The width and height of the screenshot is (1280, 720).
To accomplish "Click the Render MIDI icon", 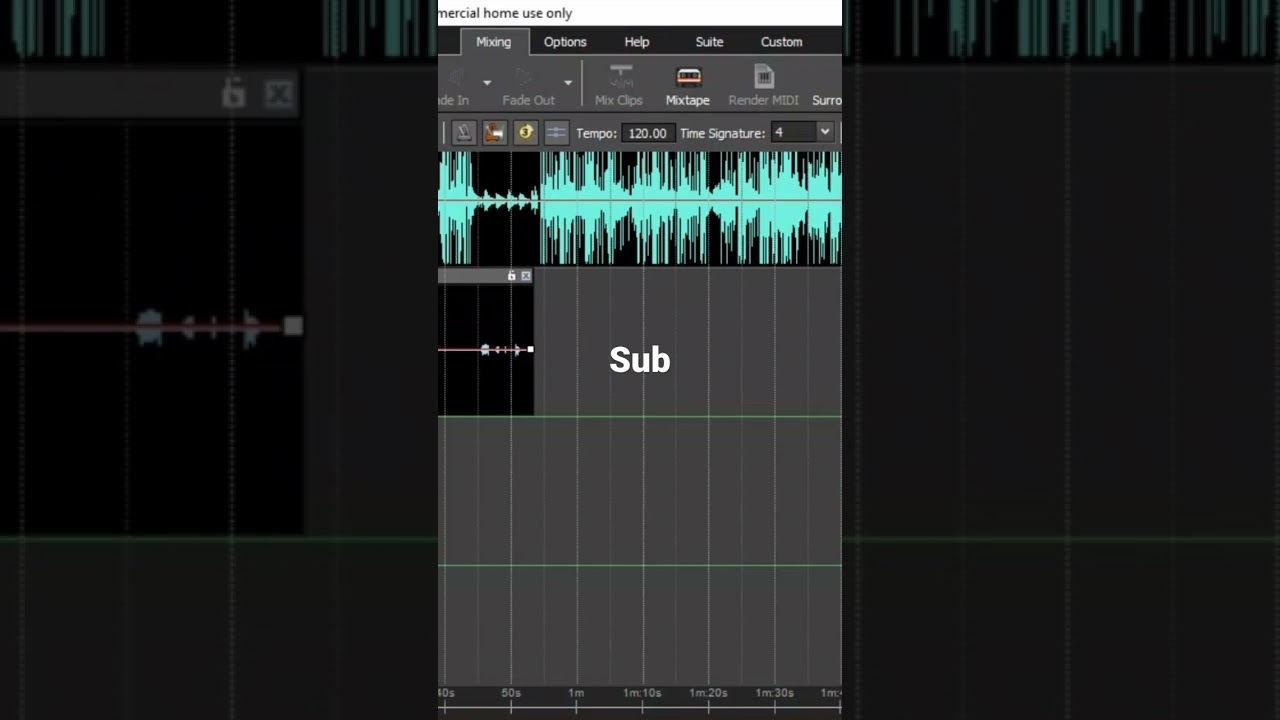I will click(764, 77).
